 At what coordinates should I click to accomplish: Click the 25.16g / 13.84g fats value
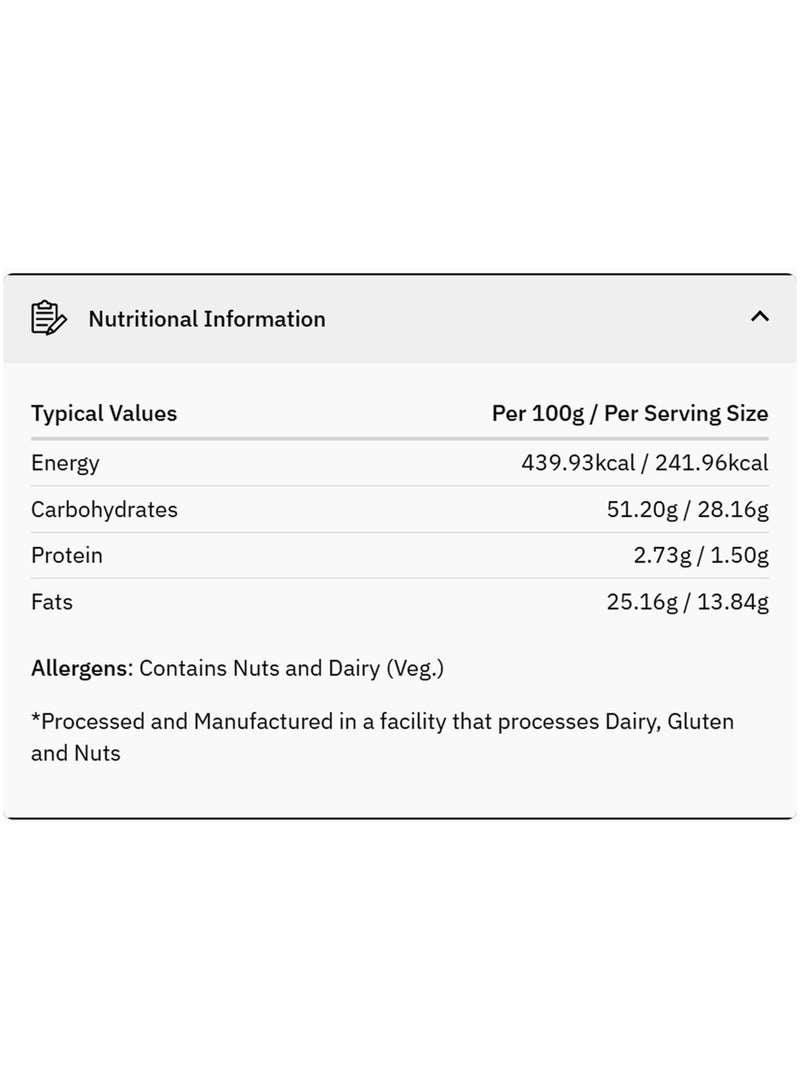point(687,602)
